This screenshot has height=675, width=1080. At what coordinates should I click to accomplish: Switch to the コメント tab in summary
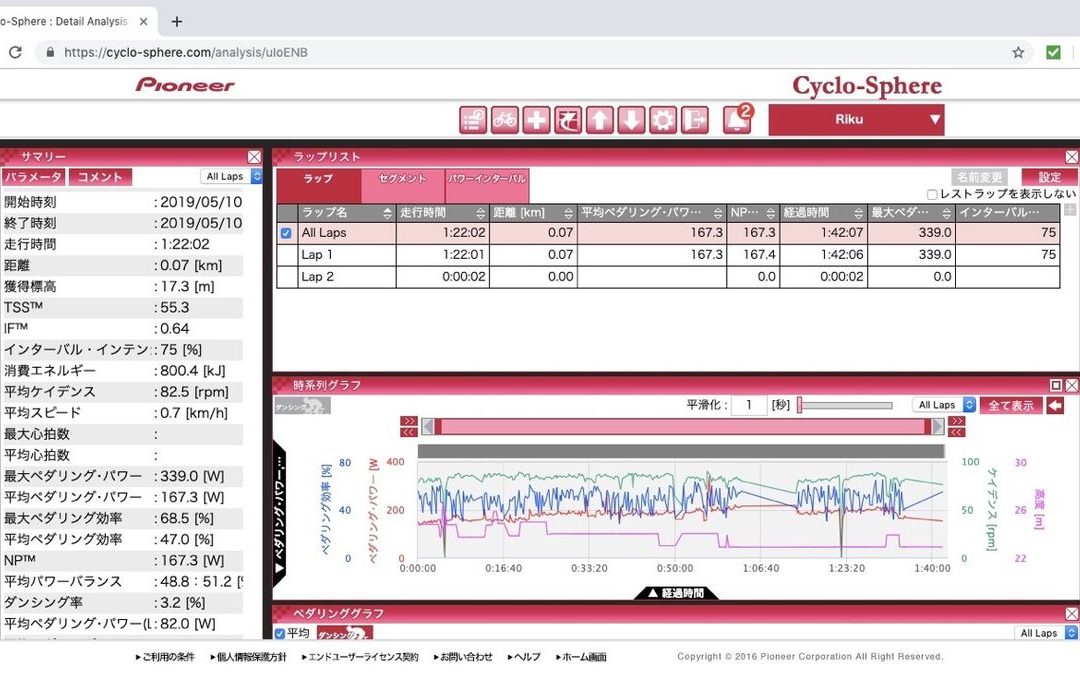(x=100, y=177)
